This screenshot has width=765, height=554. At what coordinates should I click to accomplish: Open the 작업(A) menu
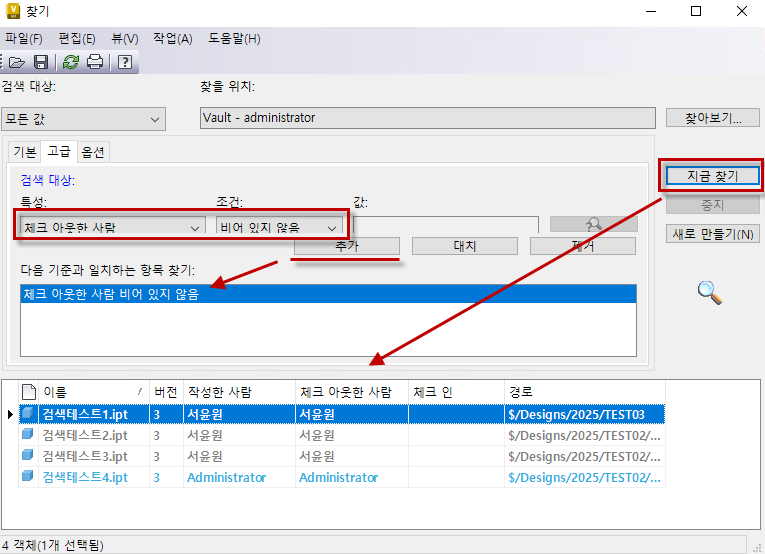click(172, 39)
